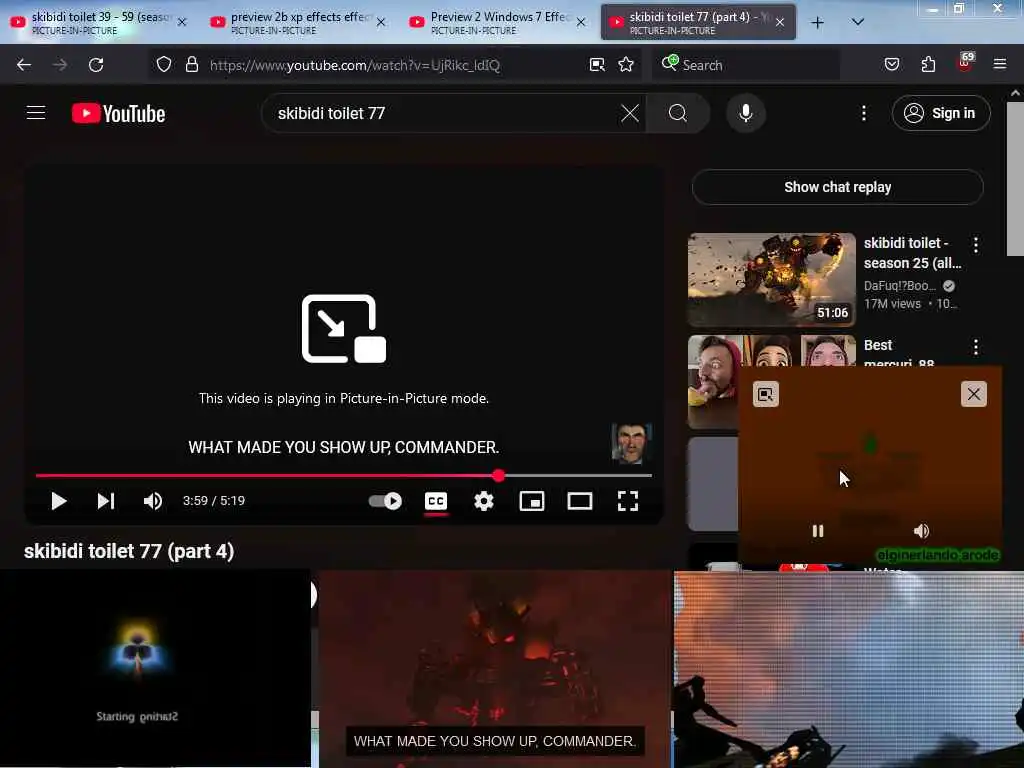
Task: Skip to the next video
Action: pyautogui.click(x=106, y=501)
